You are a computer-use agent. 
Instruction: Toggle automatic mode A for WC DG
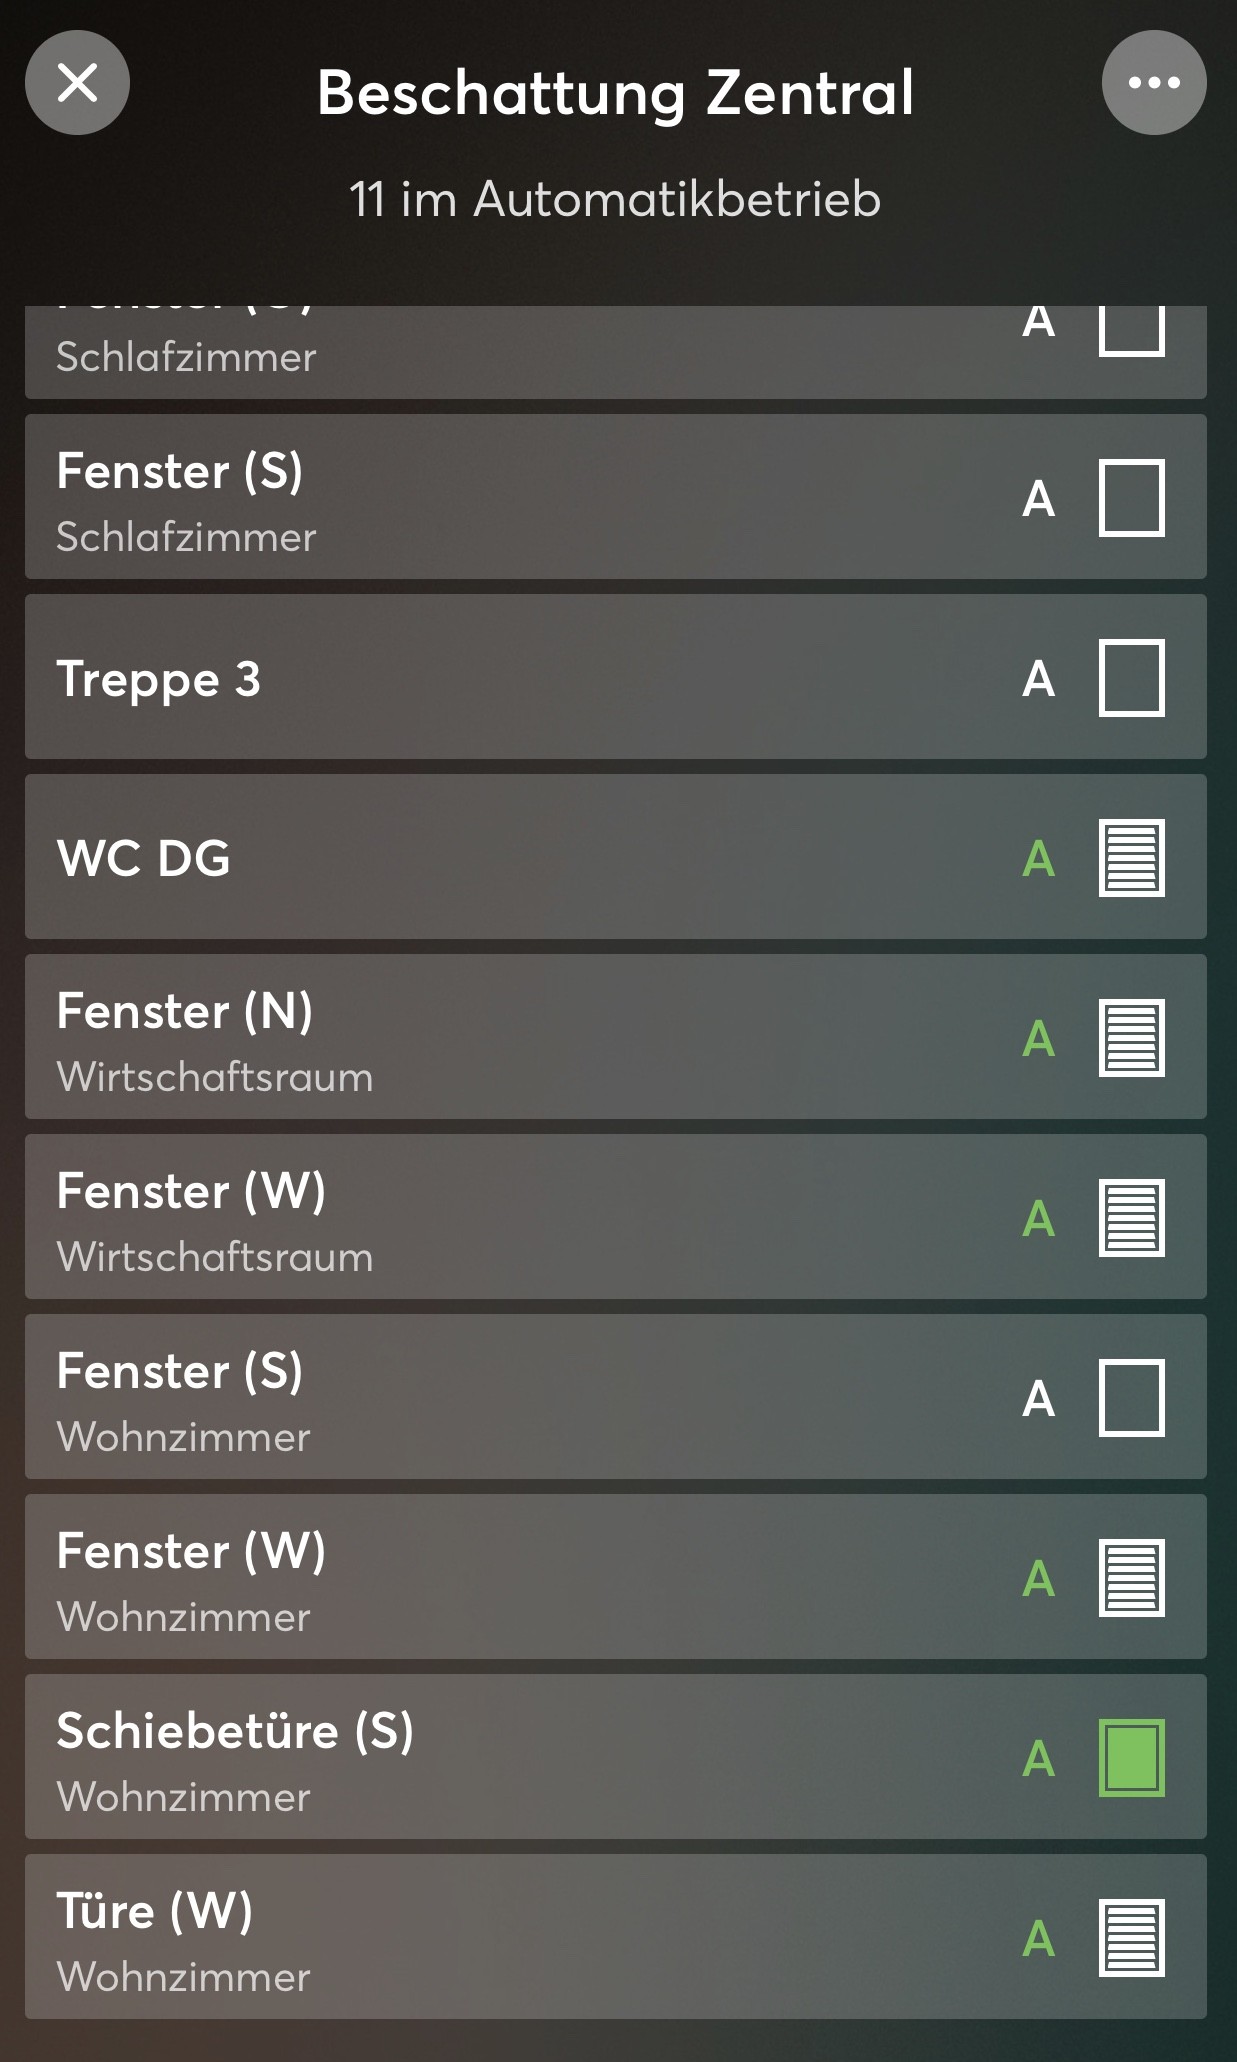1039,859
